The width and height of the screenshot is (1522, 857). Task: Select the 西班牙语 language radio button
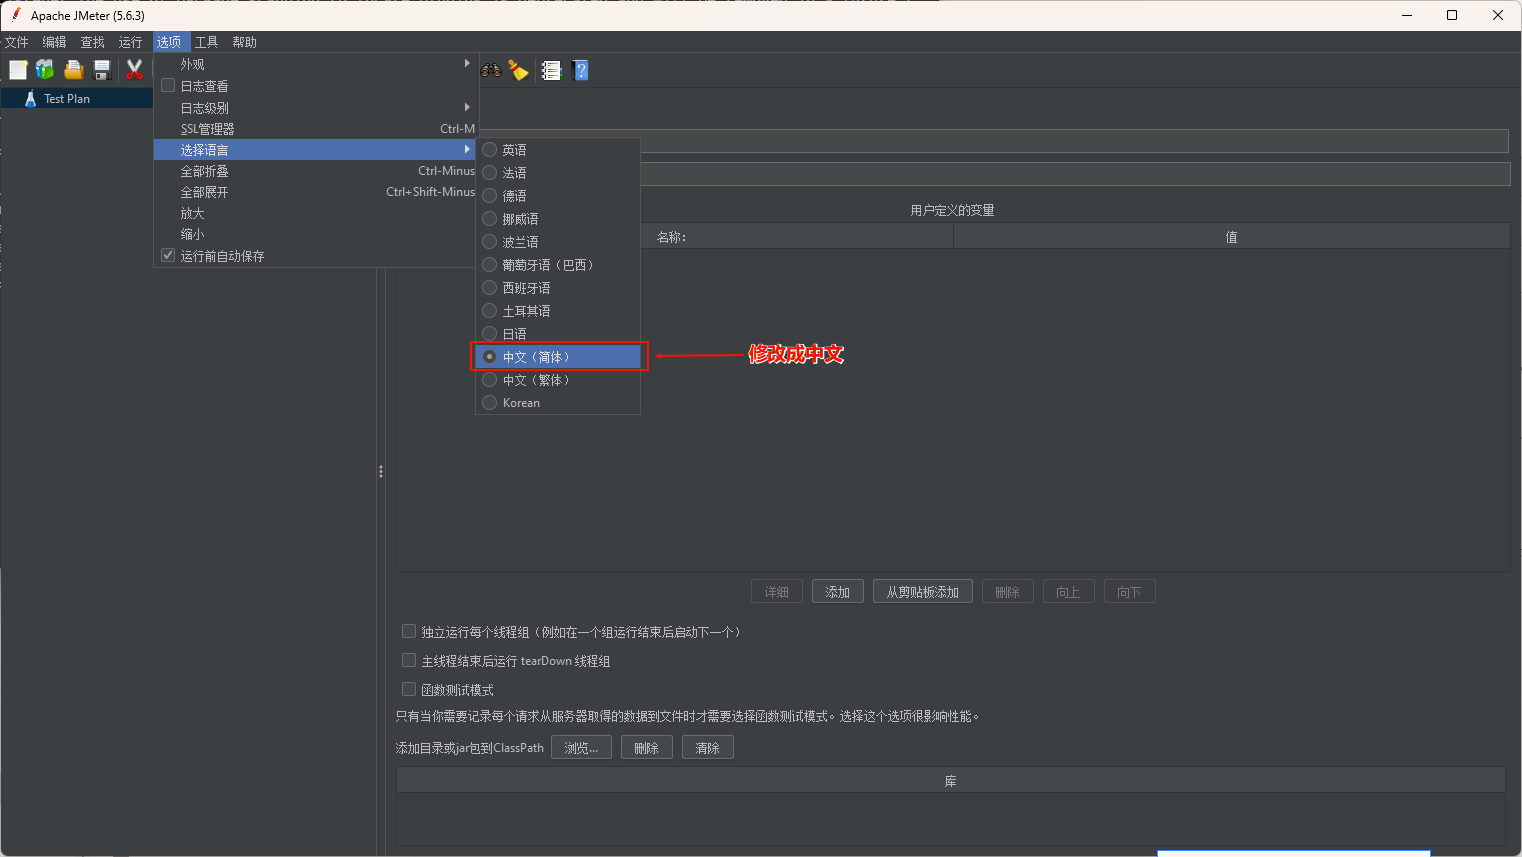(x=490, y=288)
